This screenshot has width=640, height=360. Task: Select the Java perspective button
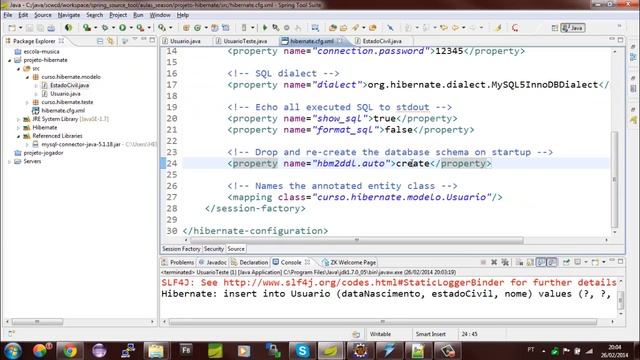pos(573,28)
